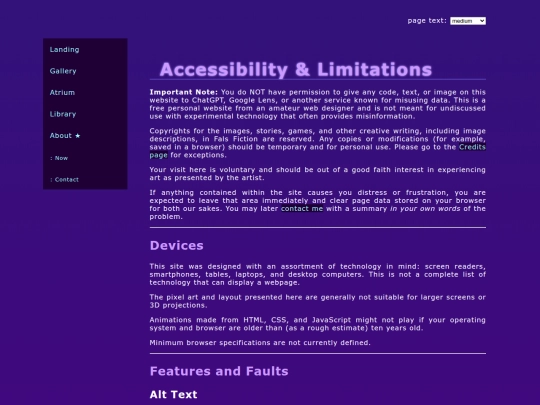Select the About nav item
This screenshot has height=405, width=540.
pyautogui.click(x=65, y=136)
